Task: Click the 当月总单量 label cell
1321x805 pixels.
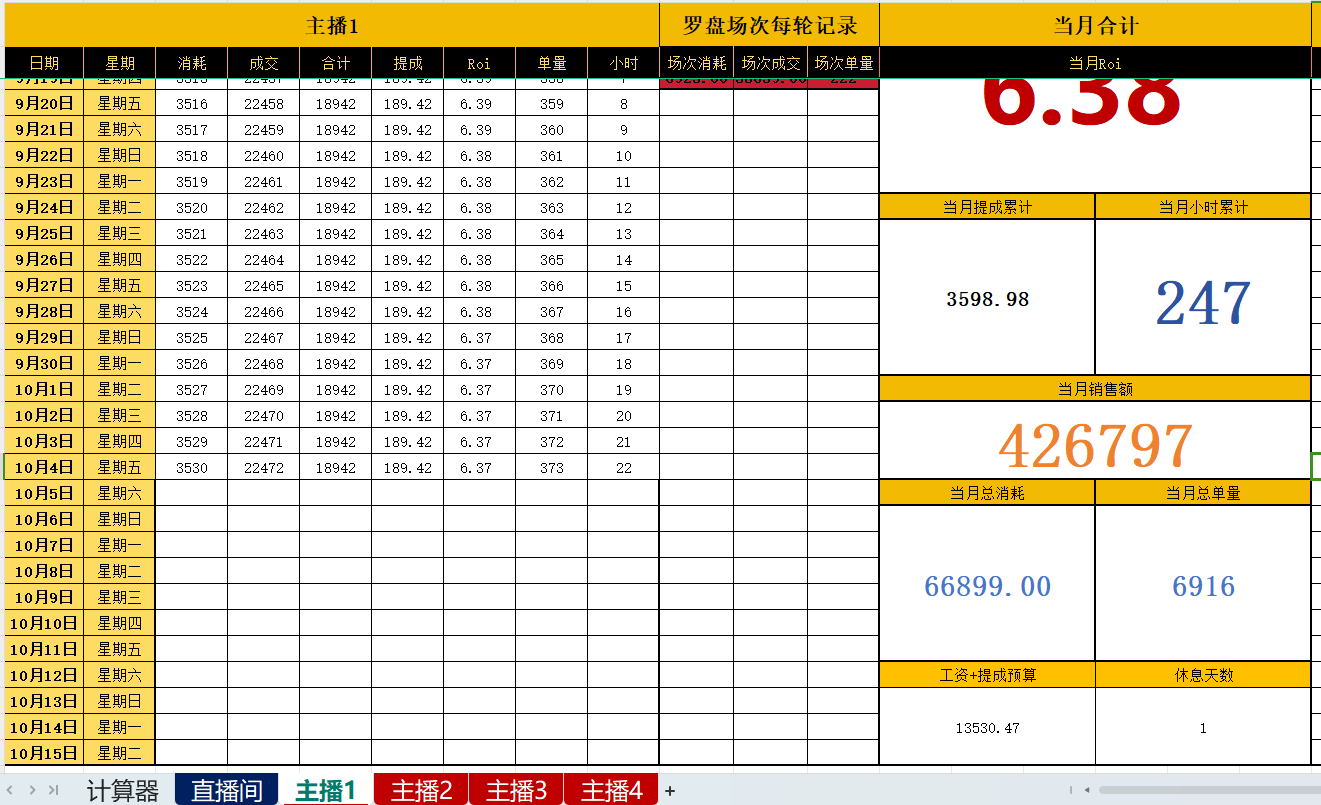Action: pyautogui.click(x=1203, y=493)
